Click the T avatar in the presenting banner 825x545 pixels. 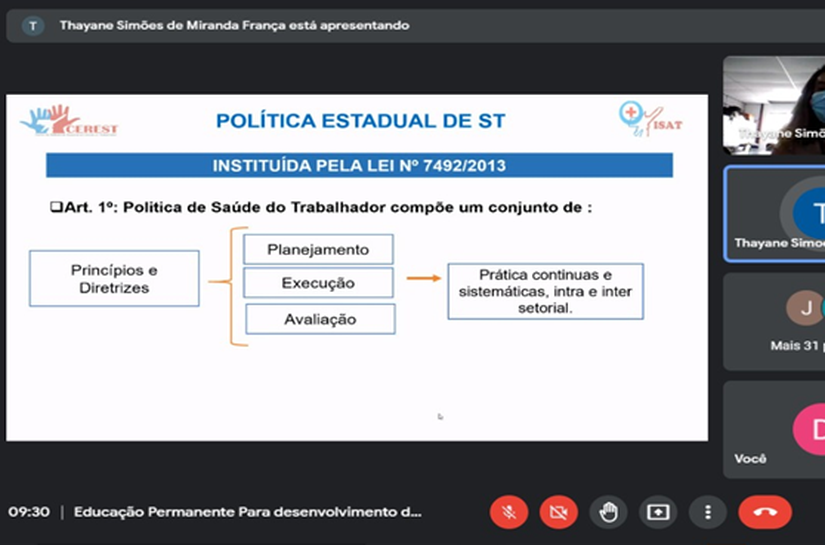point(33,26)
